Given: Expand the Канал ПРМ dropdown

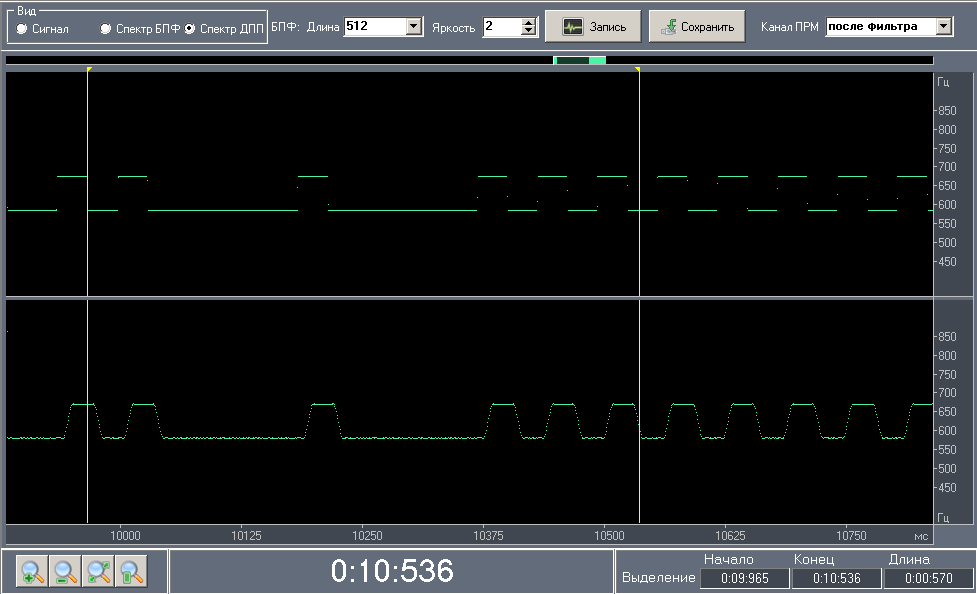Looking at the screenshot, I should (944, 28).
